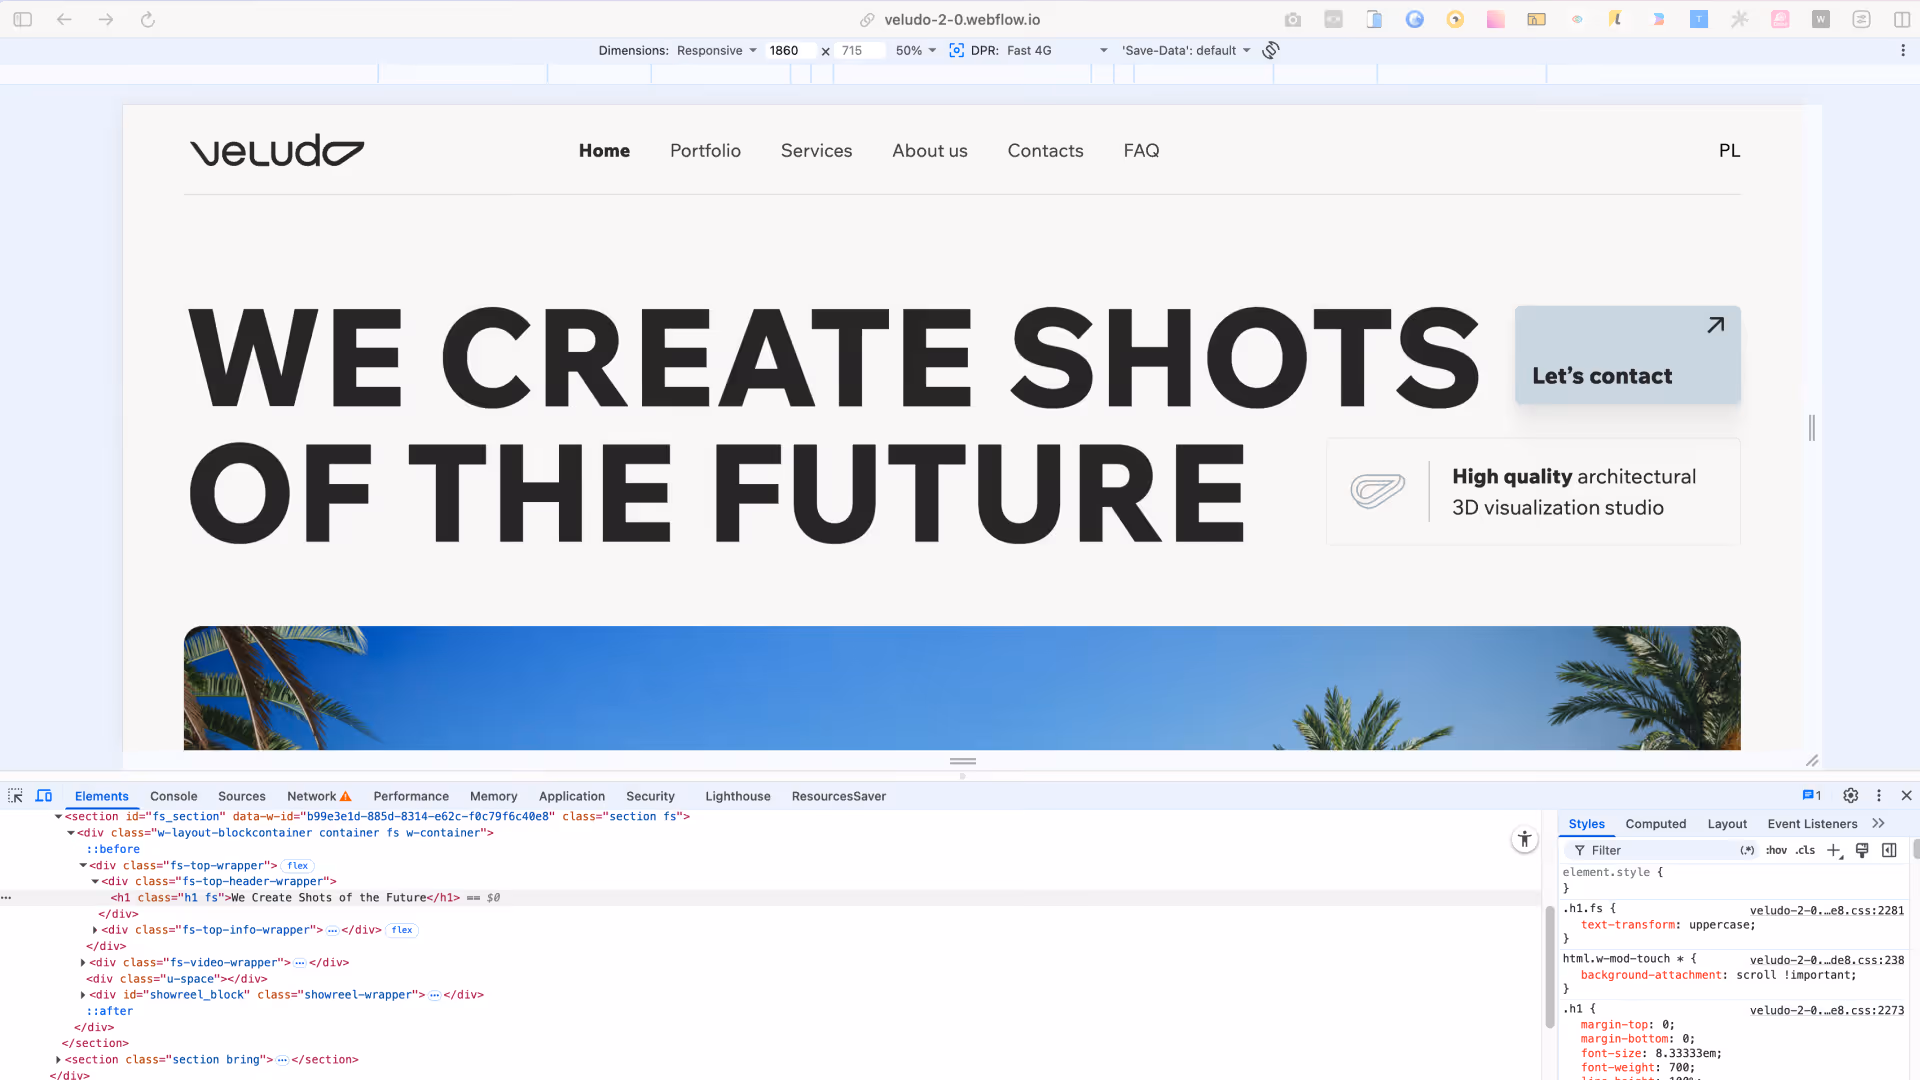The width and height of the screenshot is (1920, 1080).
Task: Open the Fast 4G throttling dropdown
Action: 1058,50
